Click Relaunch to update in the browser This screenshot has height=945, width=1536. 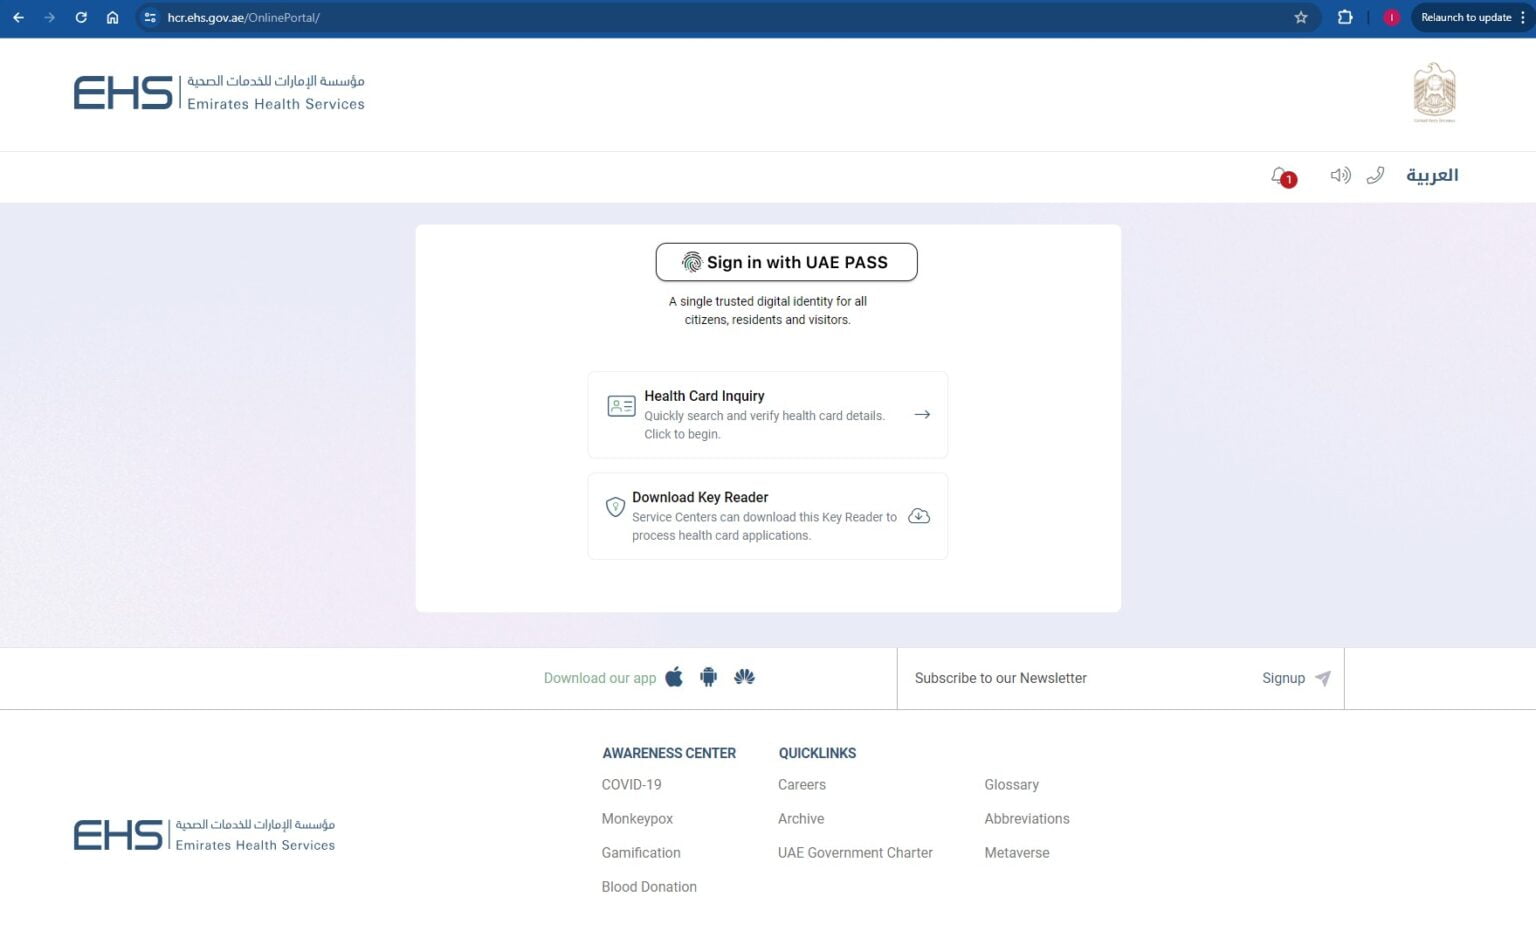coord(1468,17)
